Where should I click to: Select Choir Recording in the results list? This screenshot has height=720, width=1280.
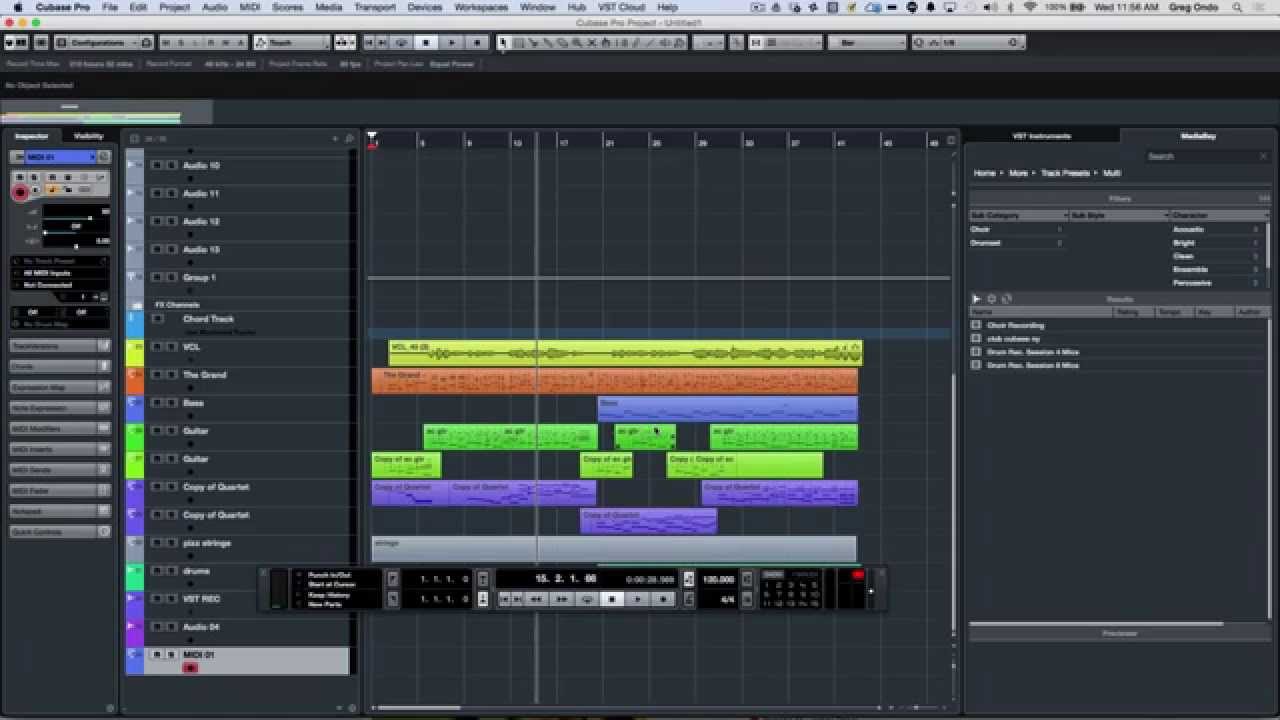[1015, 325]
